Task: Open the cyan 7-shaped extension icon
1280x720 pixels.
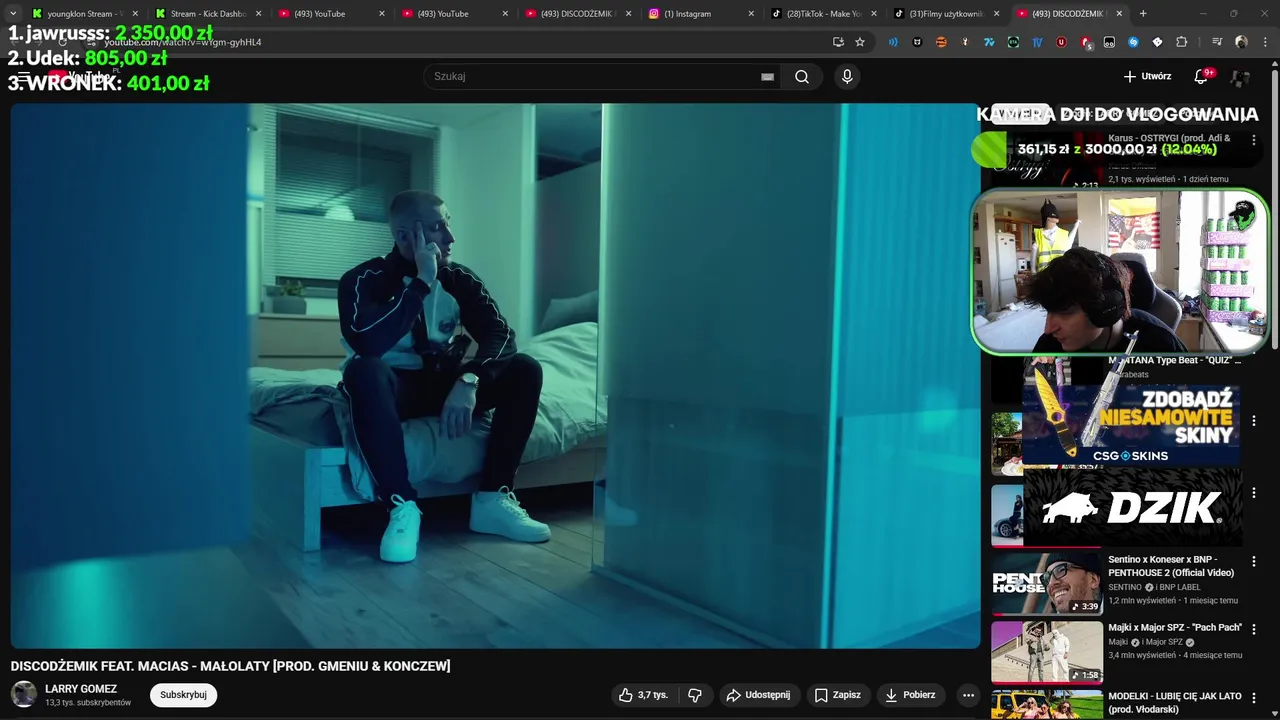Action: click(x=989, y=42)
